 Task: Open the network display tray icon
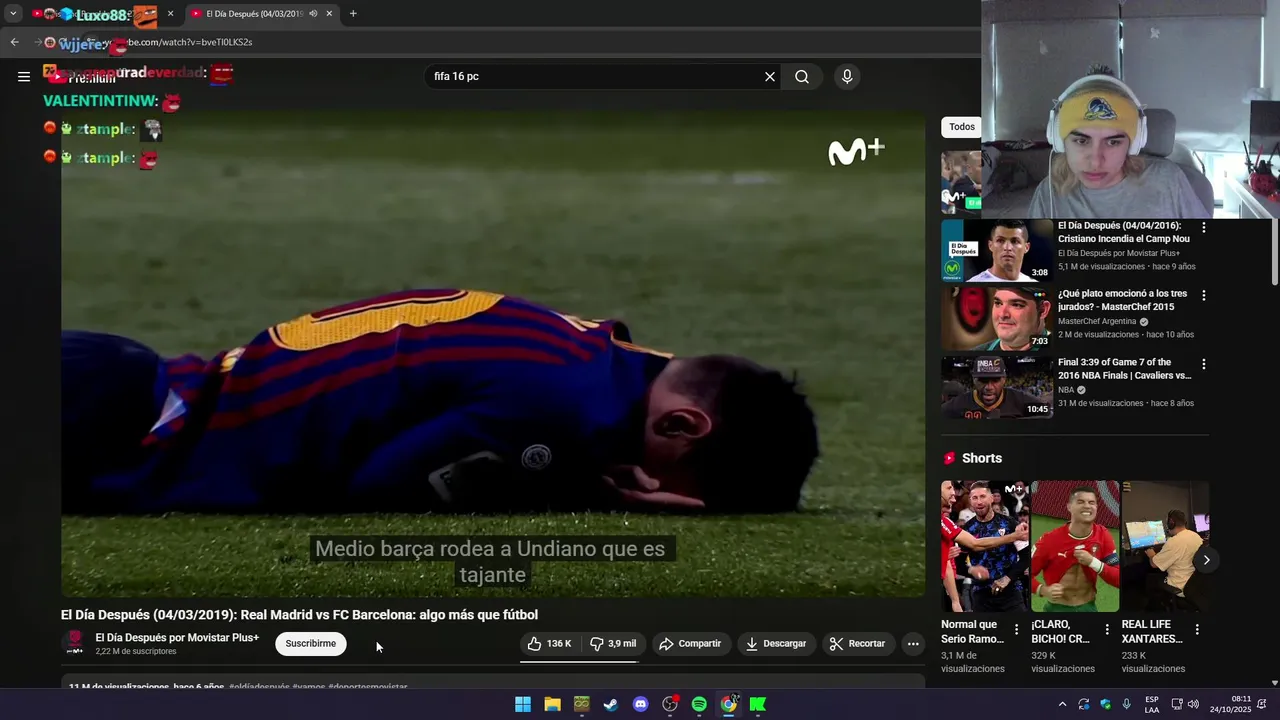tap(1177, 704)
